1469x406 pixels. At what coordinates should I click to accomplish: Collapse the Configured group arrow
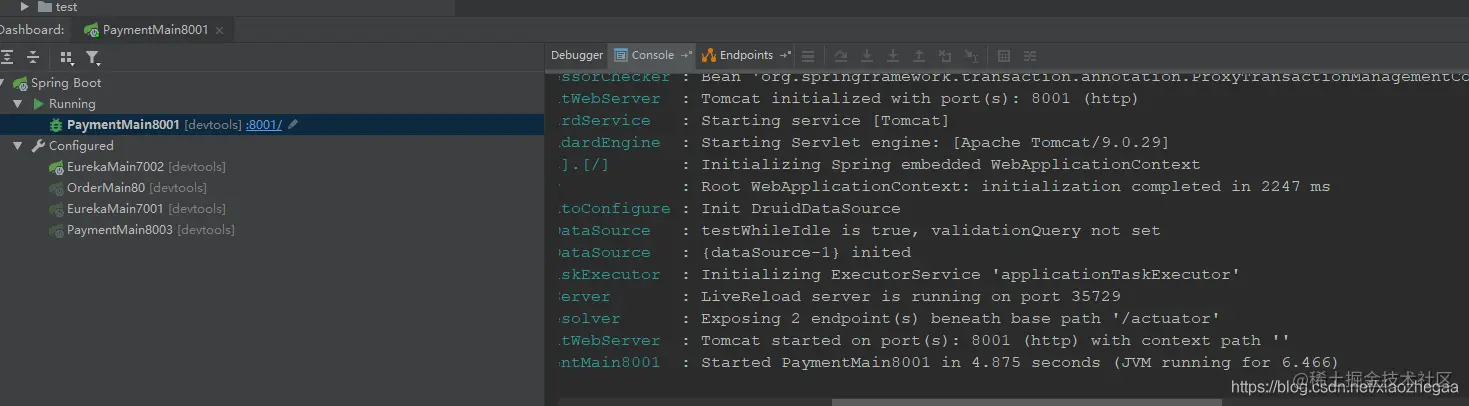point(18,146)
